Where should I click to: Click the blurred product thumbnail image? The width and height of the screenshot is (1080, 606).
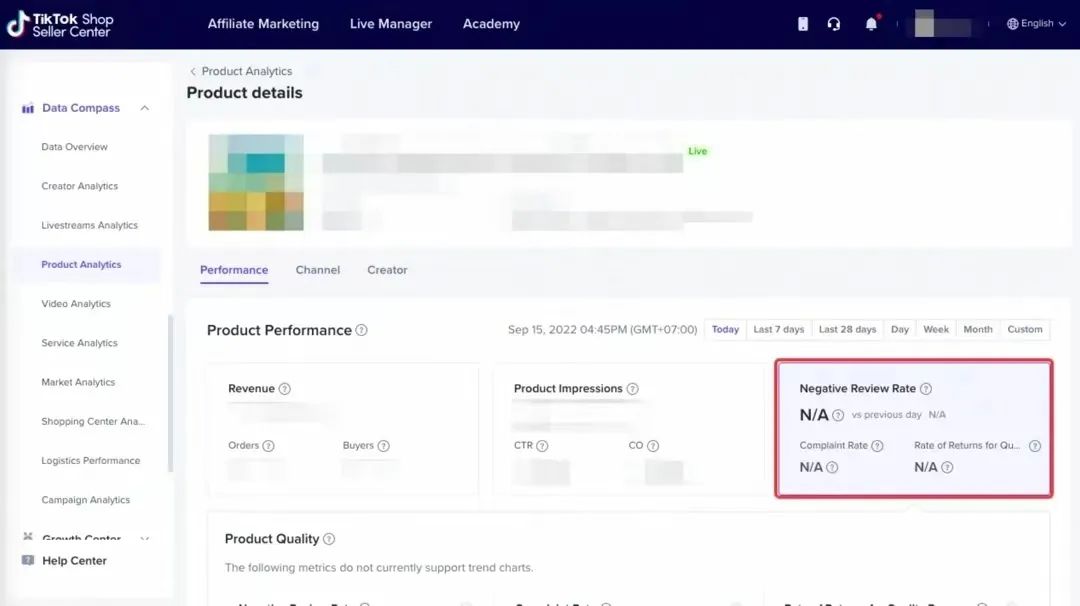pos(256,183)
